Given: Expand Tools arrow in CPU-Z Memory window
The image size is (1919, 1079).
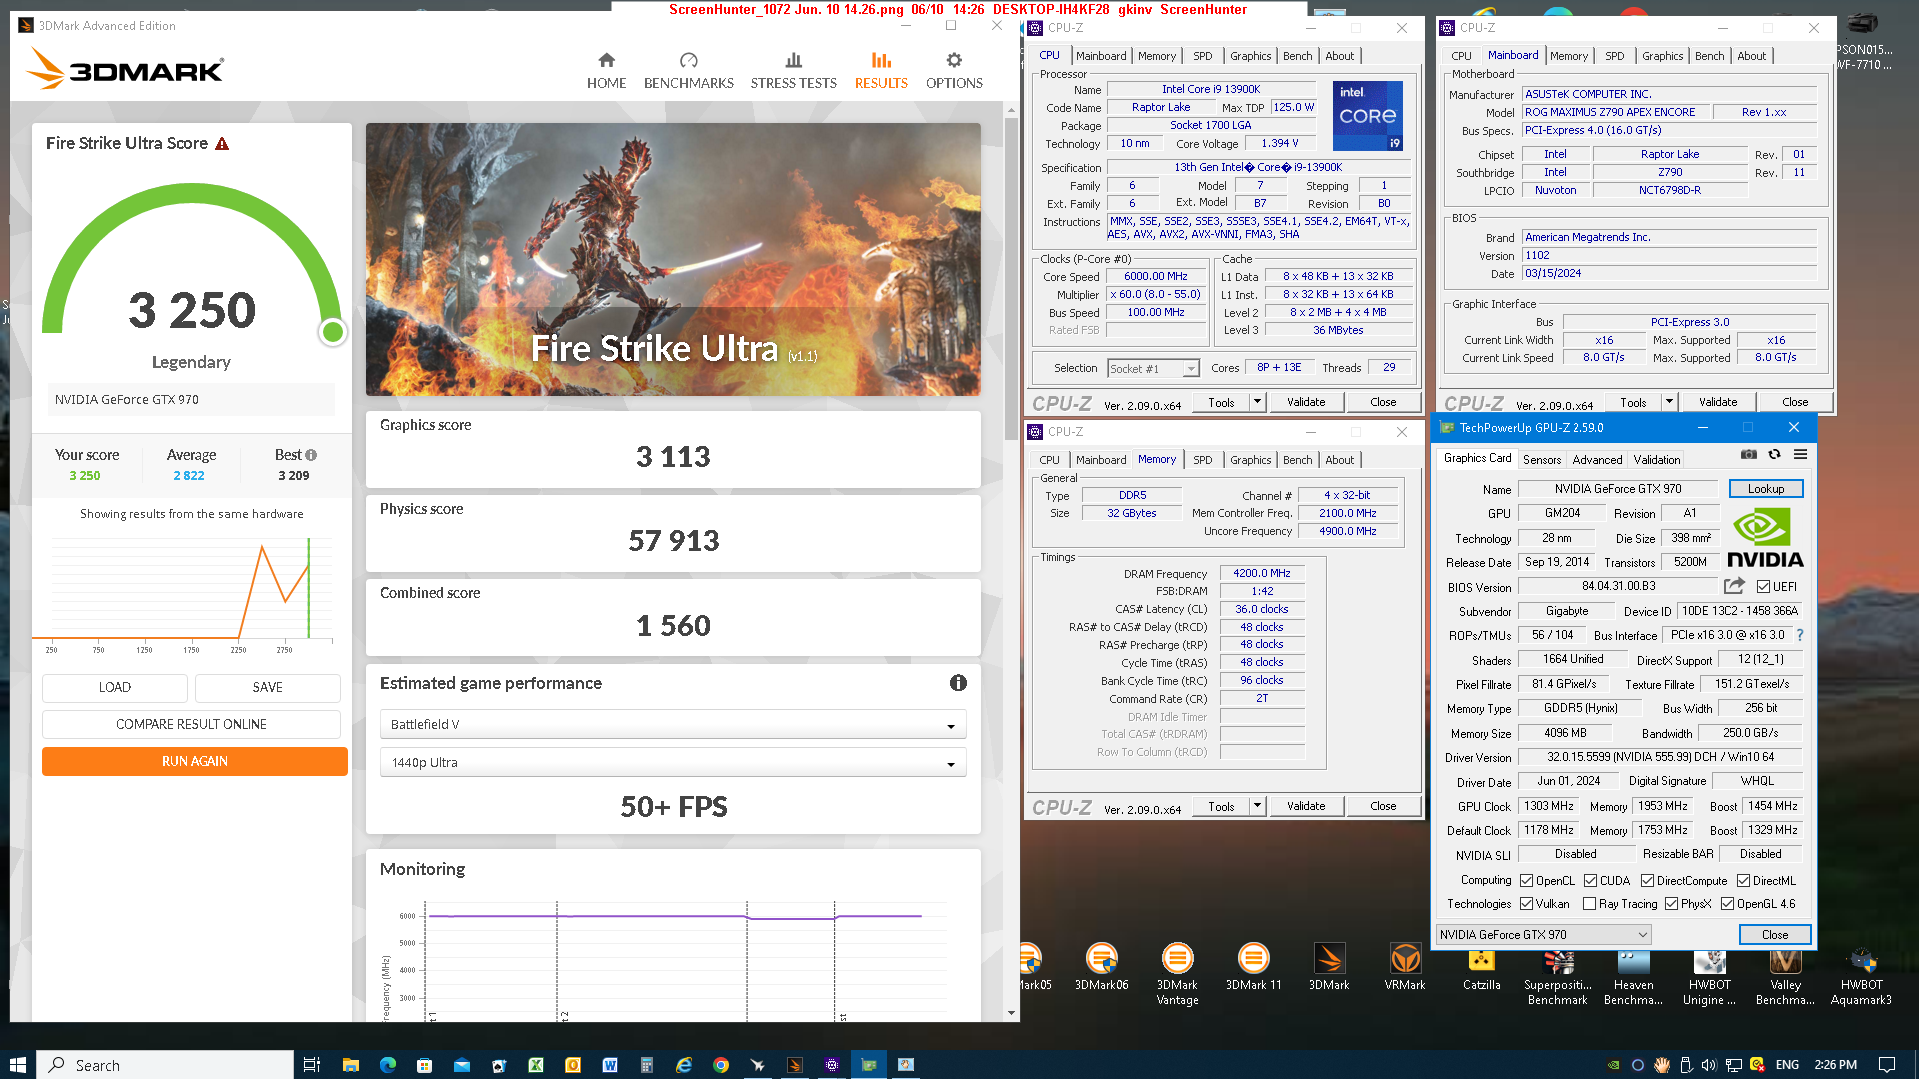Looking at the screenshot, I should [1257, 806].
